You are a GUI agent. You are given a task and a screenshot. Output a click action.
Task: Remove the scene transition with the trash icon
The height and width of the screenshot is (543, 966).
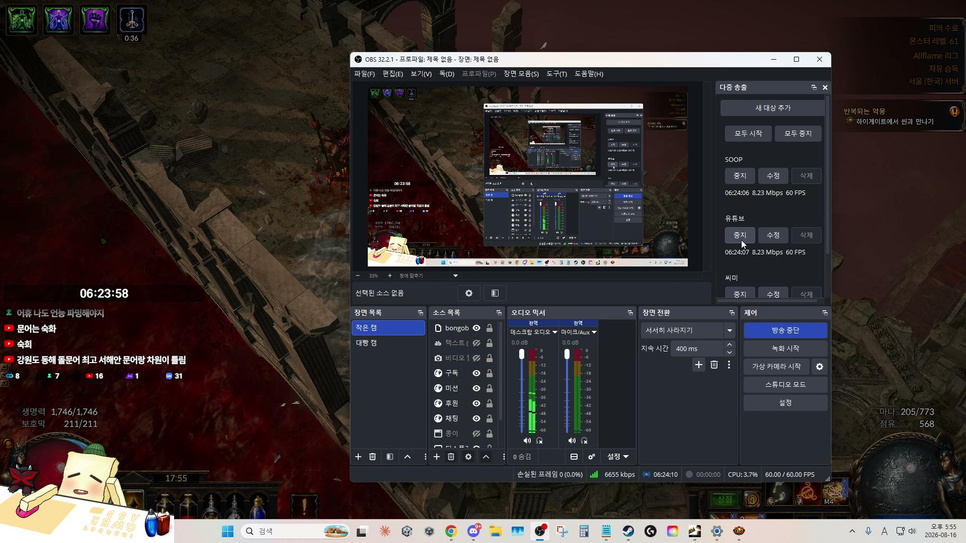714,365
